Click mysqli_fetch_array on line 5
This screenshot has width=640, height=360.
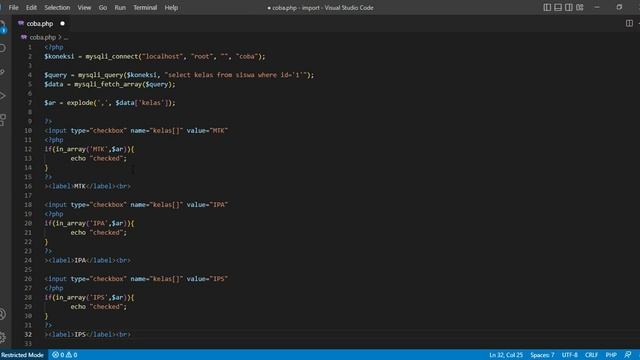(x=107, y=84)
